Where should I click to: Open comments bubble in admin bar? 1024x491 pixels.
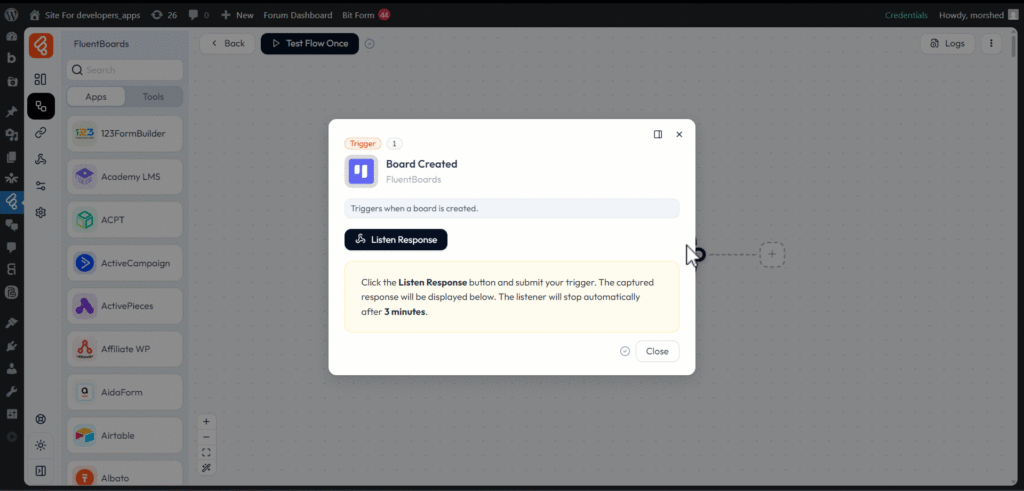[199, 14]
